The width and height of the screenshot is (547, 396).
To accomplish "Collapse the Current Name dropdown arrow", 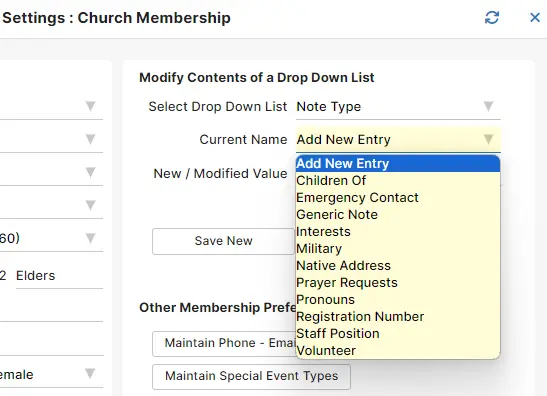I will [488, 139].
